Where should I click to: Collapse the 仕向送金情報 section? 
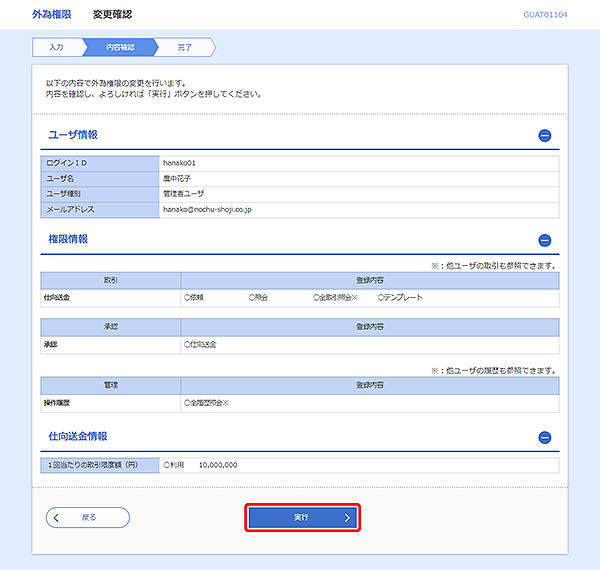[x=545, y=437]
